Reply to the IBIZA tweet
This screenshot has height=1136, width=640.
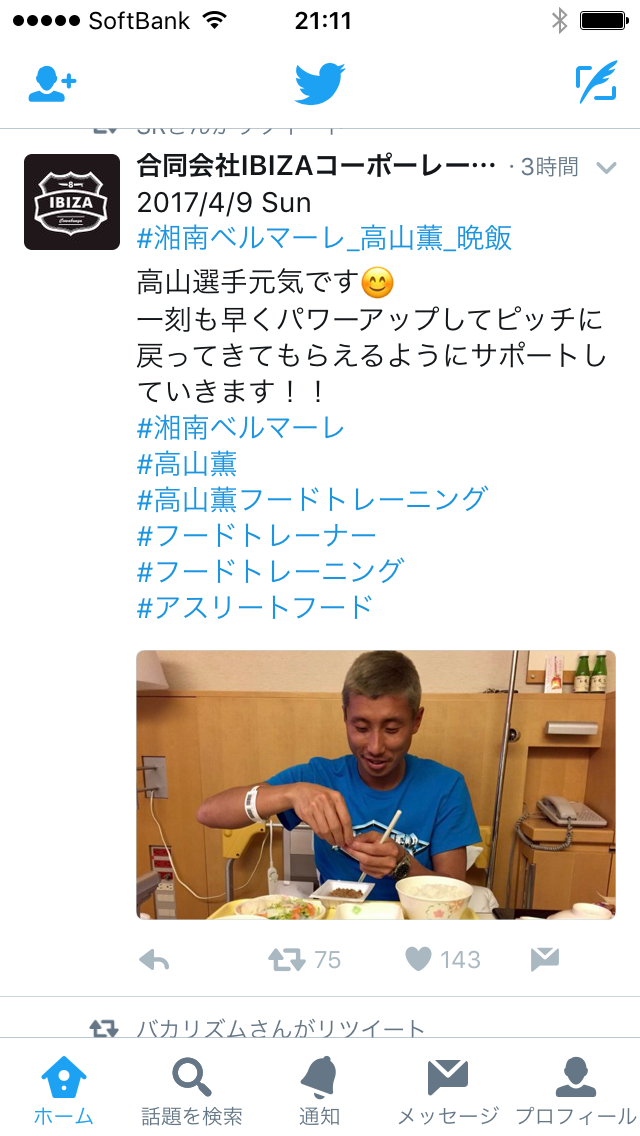point(154,960)
